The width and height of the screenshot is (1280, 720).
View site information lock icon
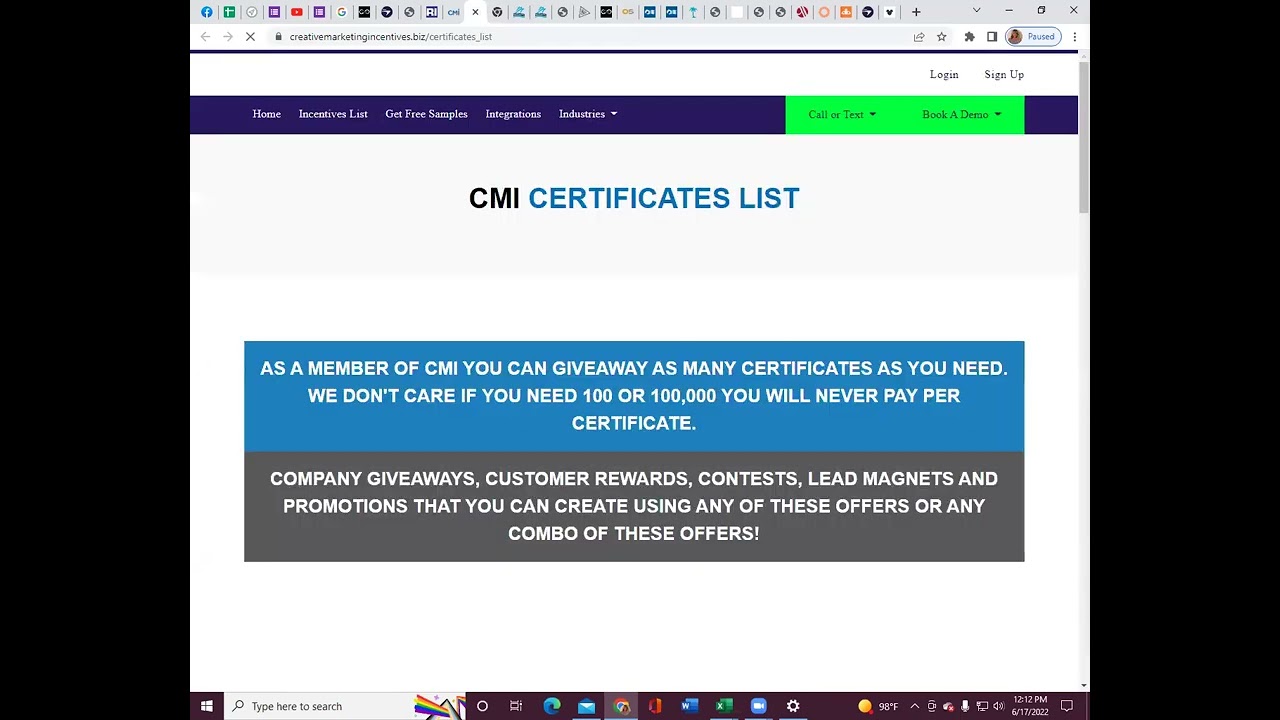(x=279, y=37)
